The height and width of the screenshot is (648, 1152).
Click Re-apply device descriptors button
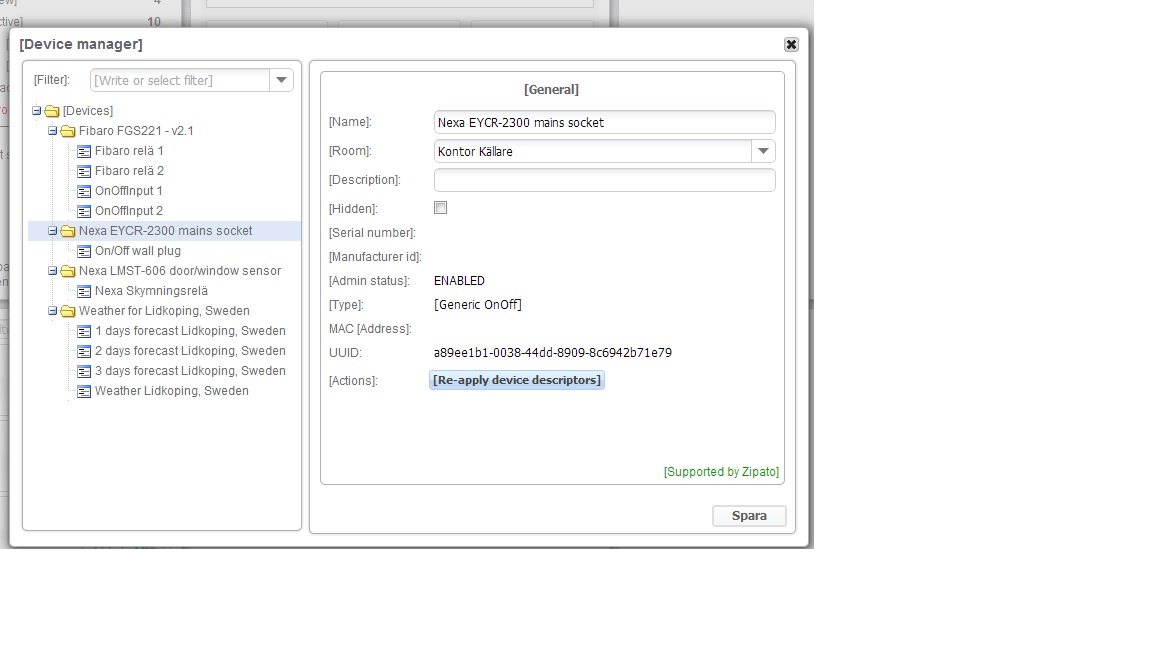(516, 380)
